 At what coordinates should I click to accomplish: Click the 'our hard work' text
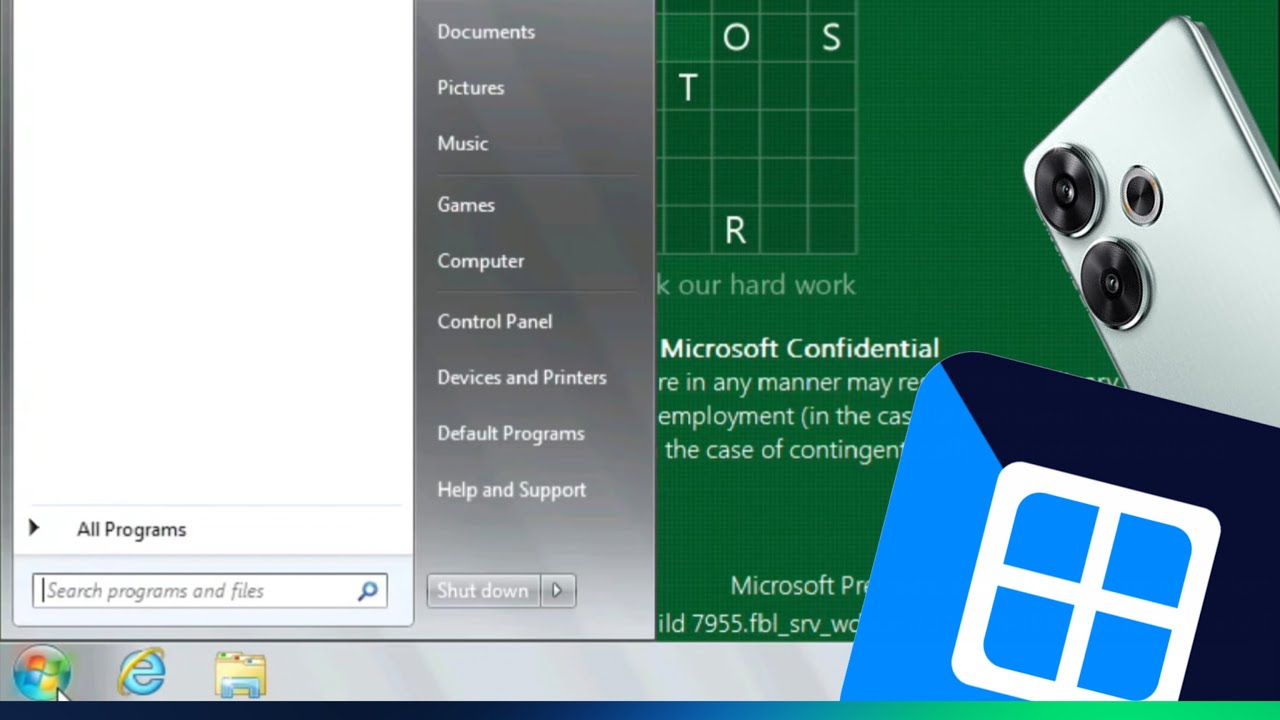point(767,285)
